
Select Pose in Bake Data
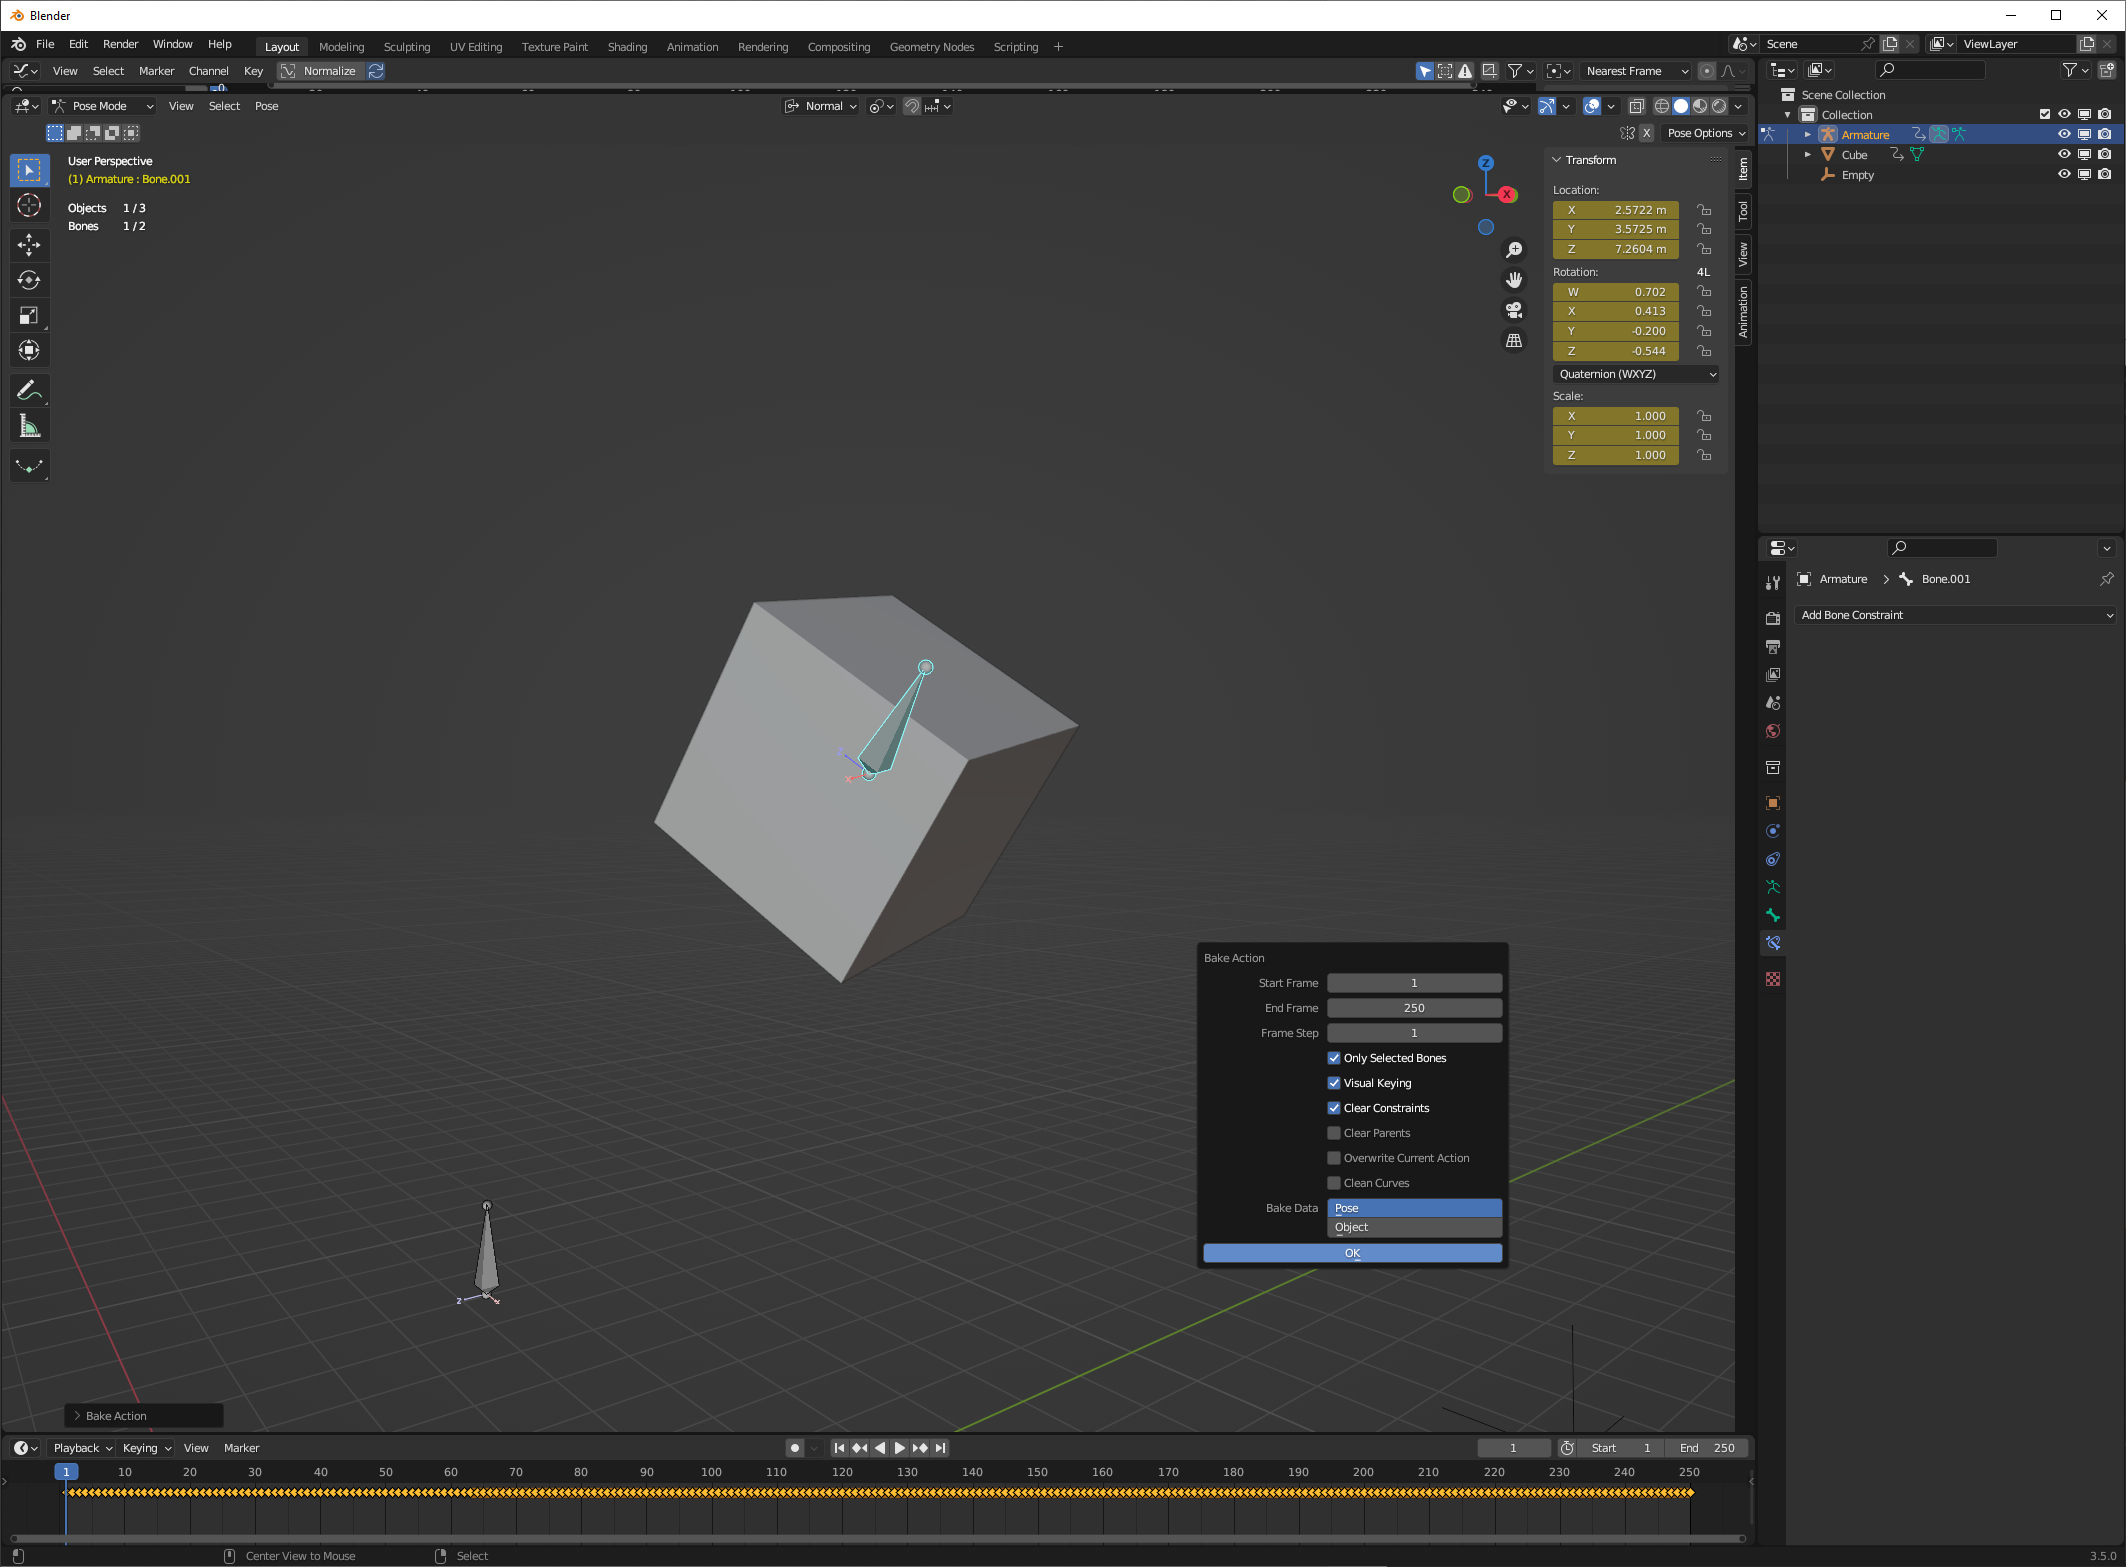click(1414, 1208)
